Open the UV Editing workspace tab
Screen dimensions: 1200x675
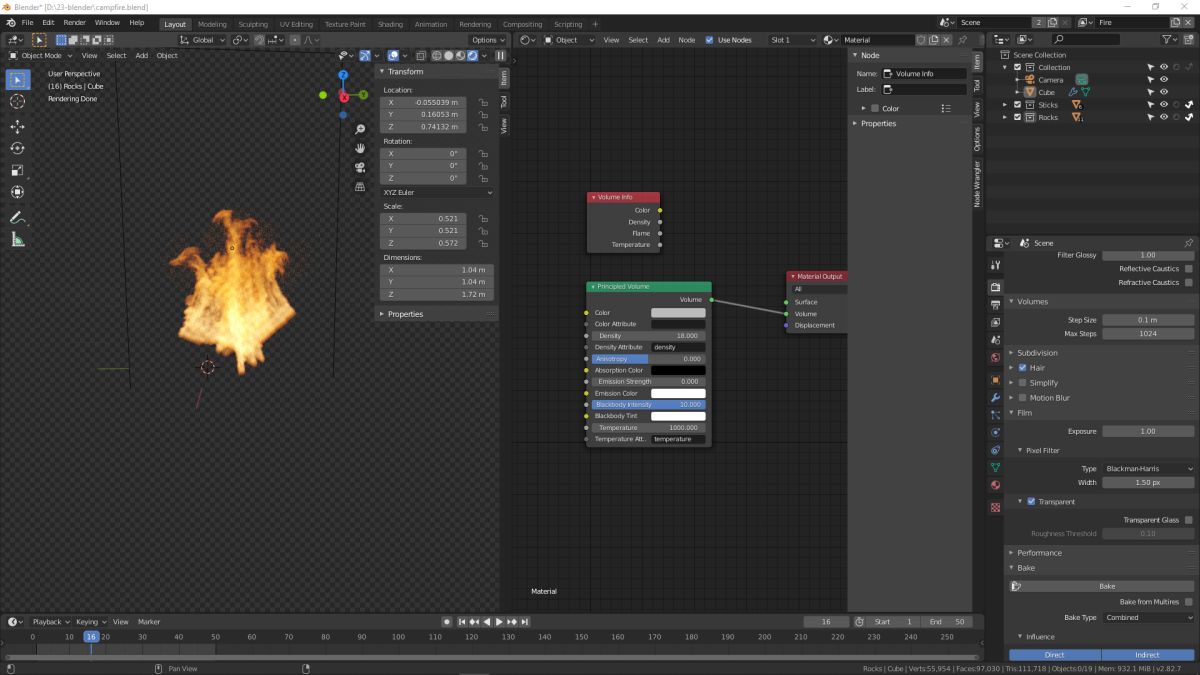tap(296, 24)
